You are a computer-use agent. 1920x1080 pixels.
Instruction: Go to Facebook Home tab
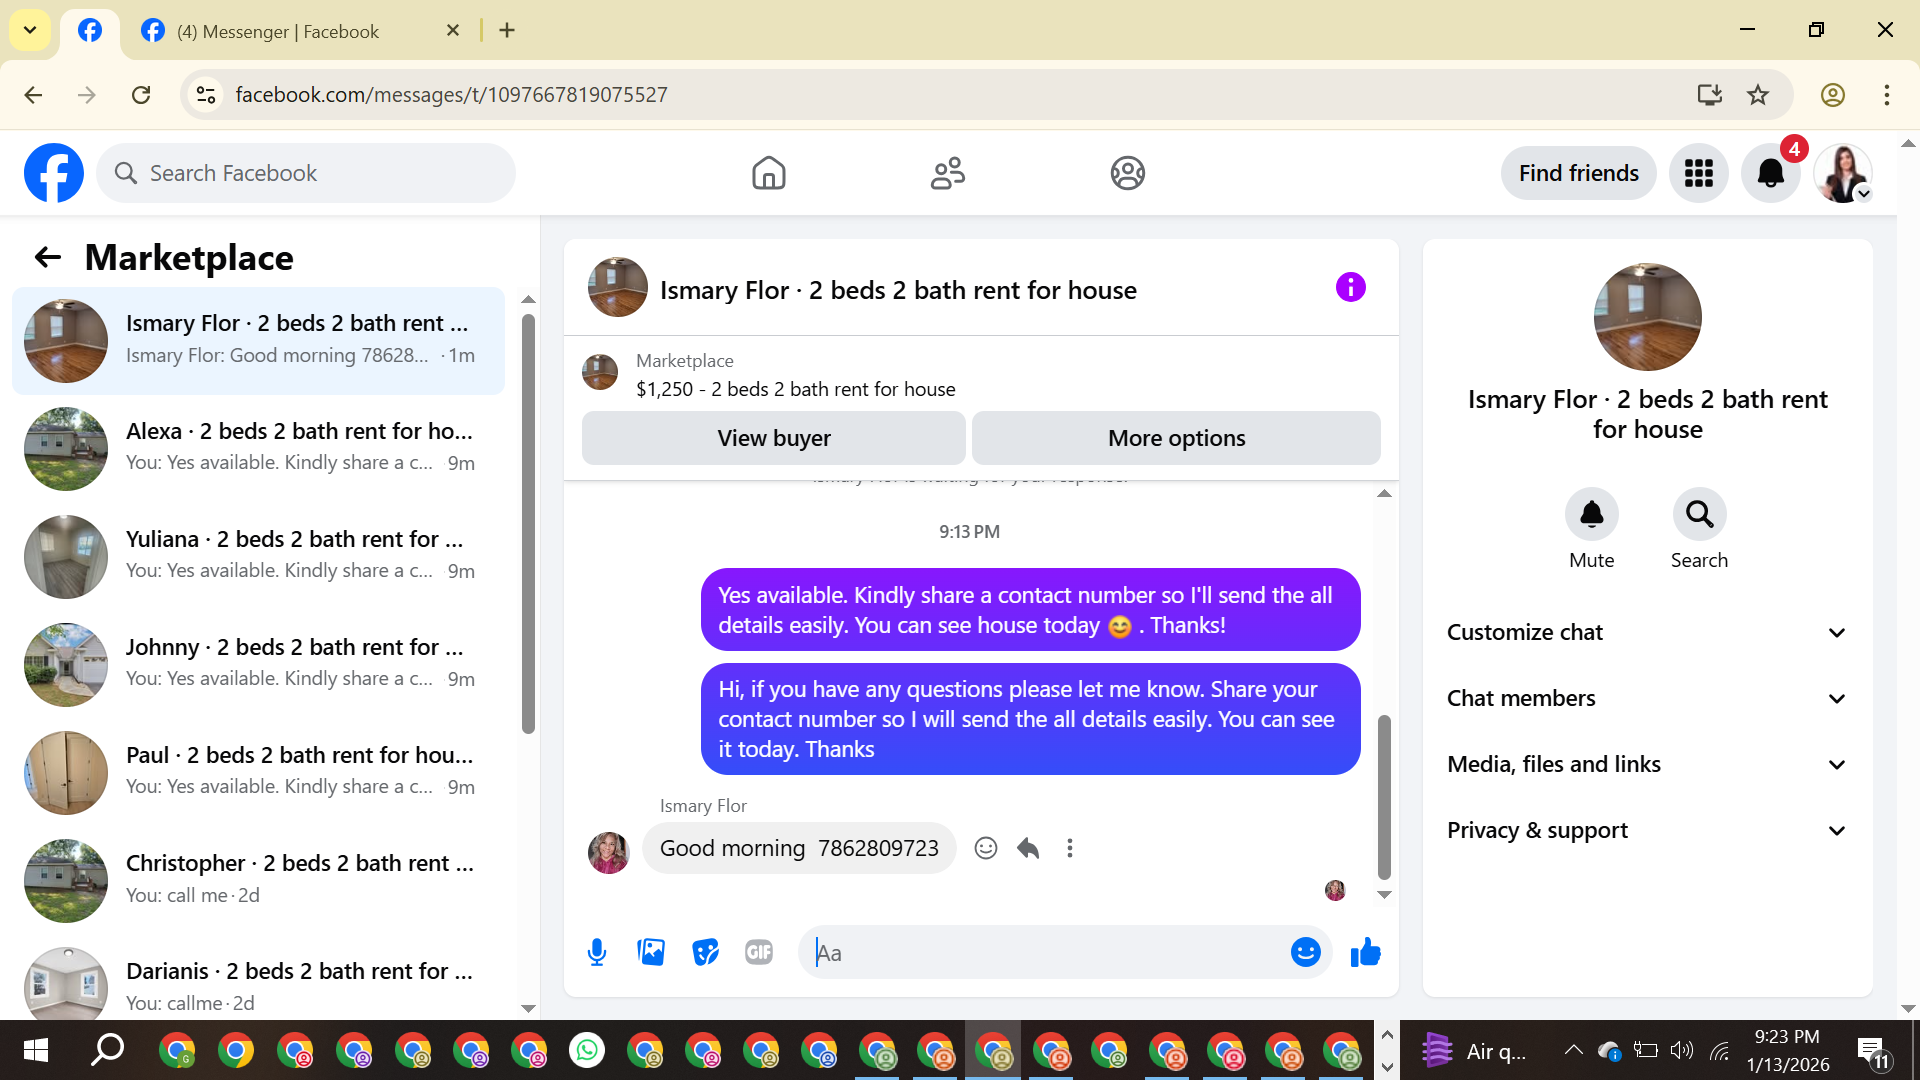(768, 173)
